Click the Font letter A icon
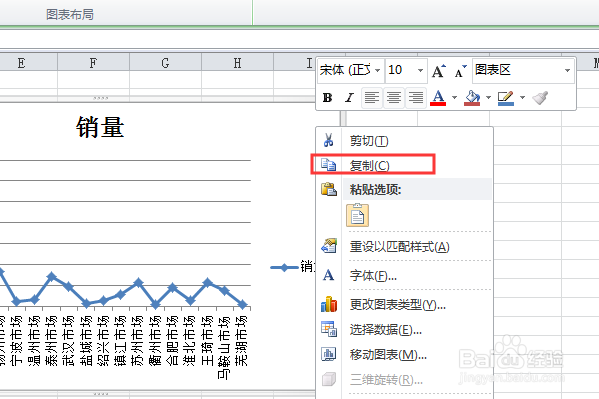Screen dimensions: 599x399 (x=329, y=275)
